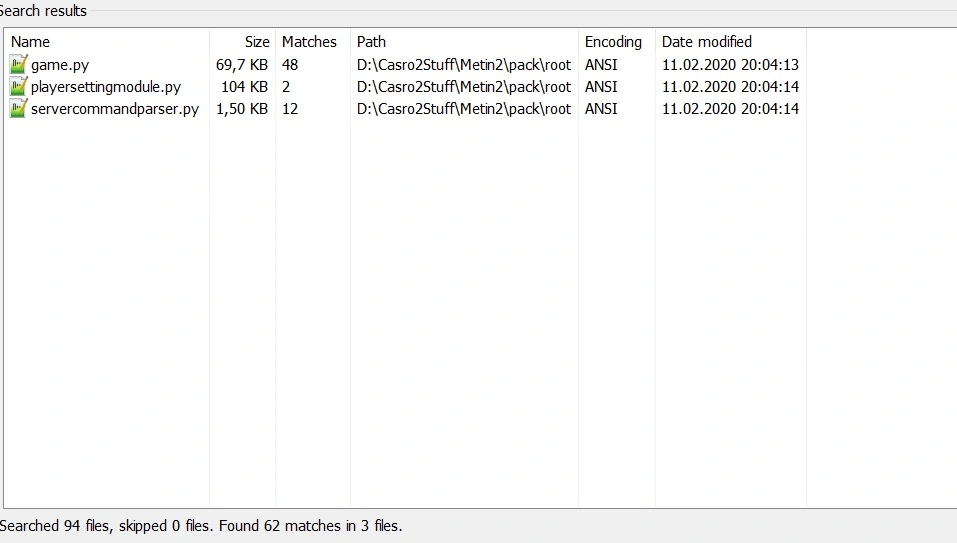Sort by Path column header

371,42
